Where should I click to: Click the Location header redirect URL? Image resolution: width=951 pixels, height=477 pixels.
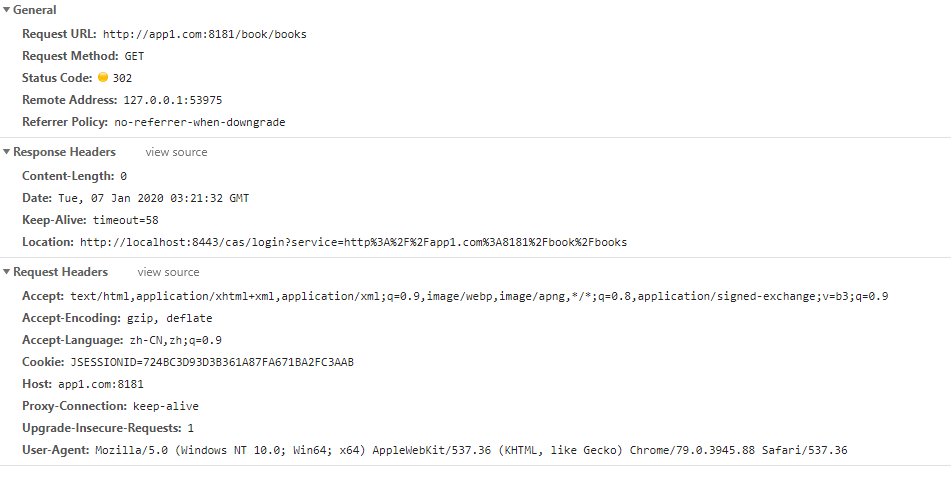353,242
